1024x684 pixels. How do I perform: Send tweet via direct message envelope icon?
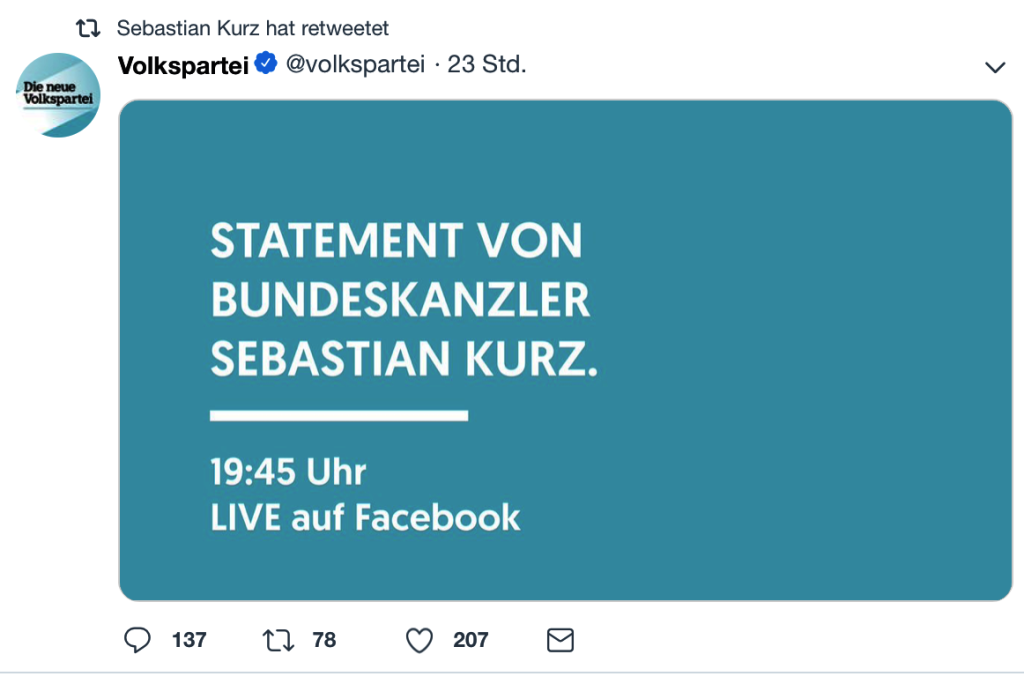pos(561,640)
